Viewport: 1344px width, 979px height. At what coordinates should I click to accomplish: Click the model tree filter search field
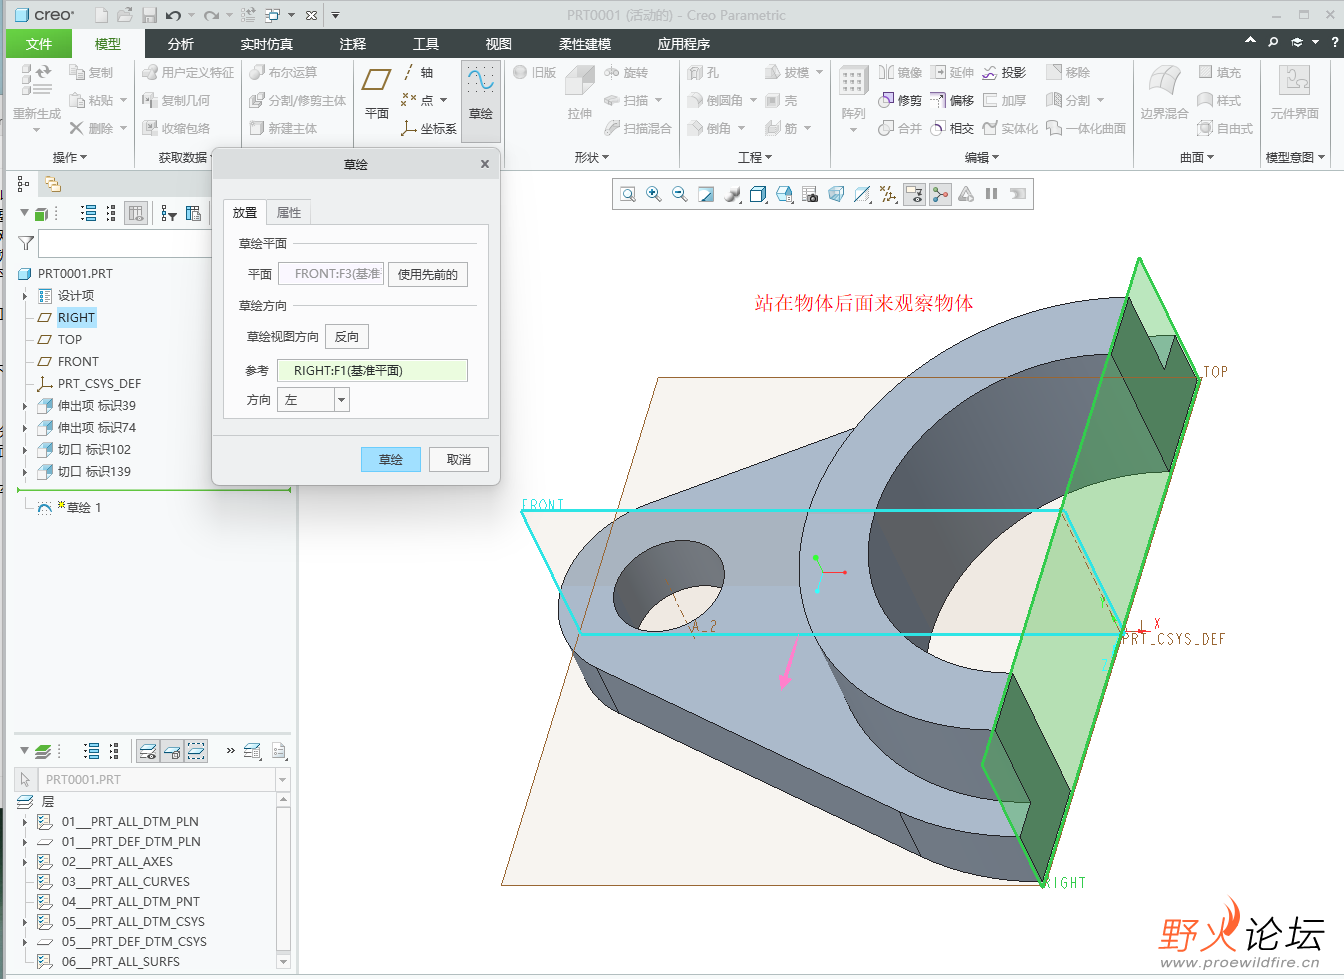(x=124, y=243)
